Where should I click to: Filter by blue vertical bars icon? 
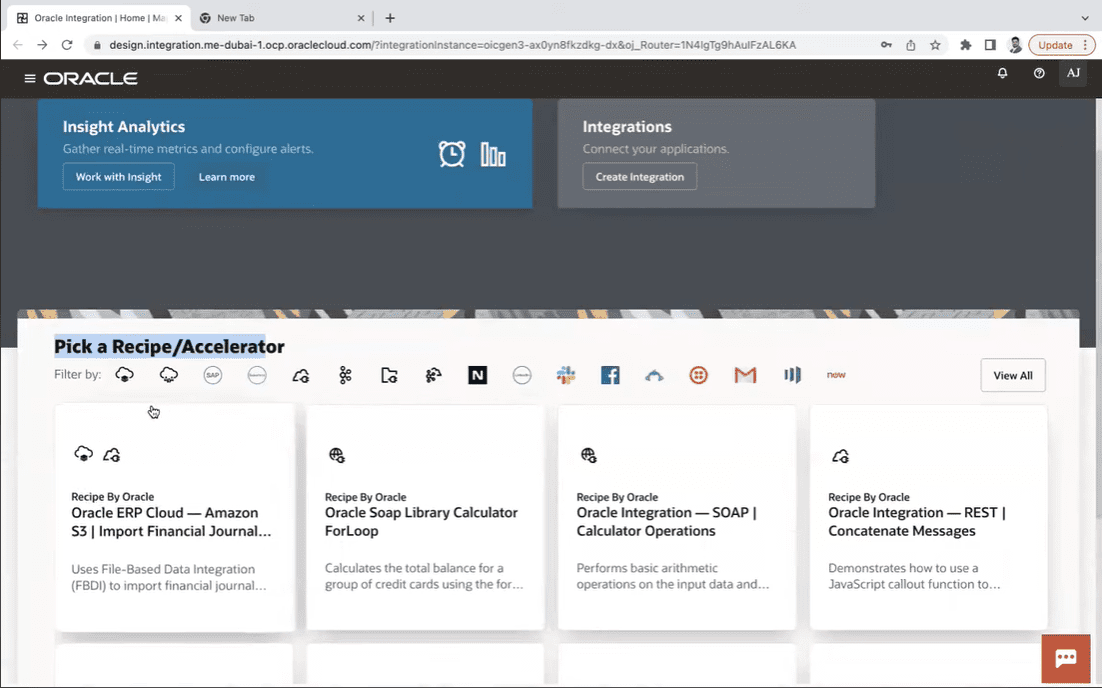(792, 375)
